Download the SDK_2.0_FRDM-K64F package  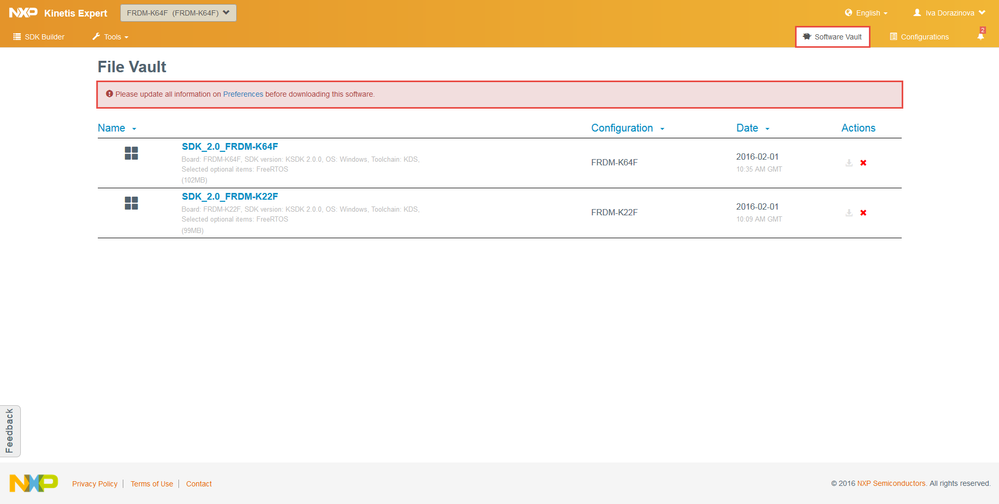849,163
